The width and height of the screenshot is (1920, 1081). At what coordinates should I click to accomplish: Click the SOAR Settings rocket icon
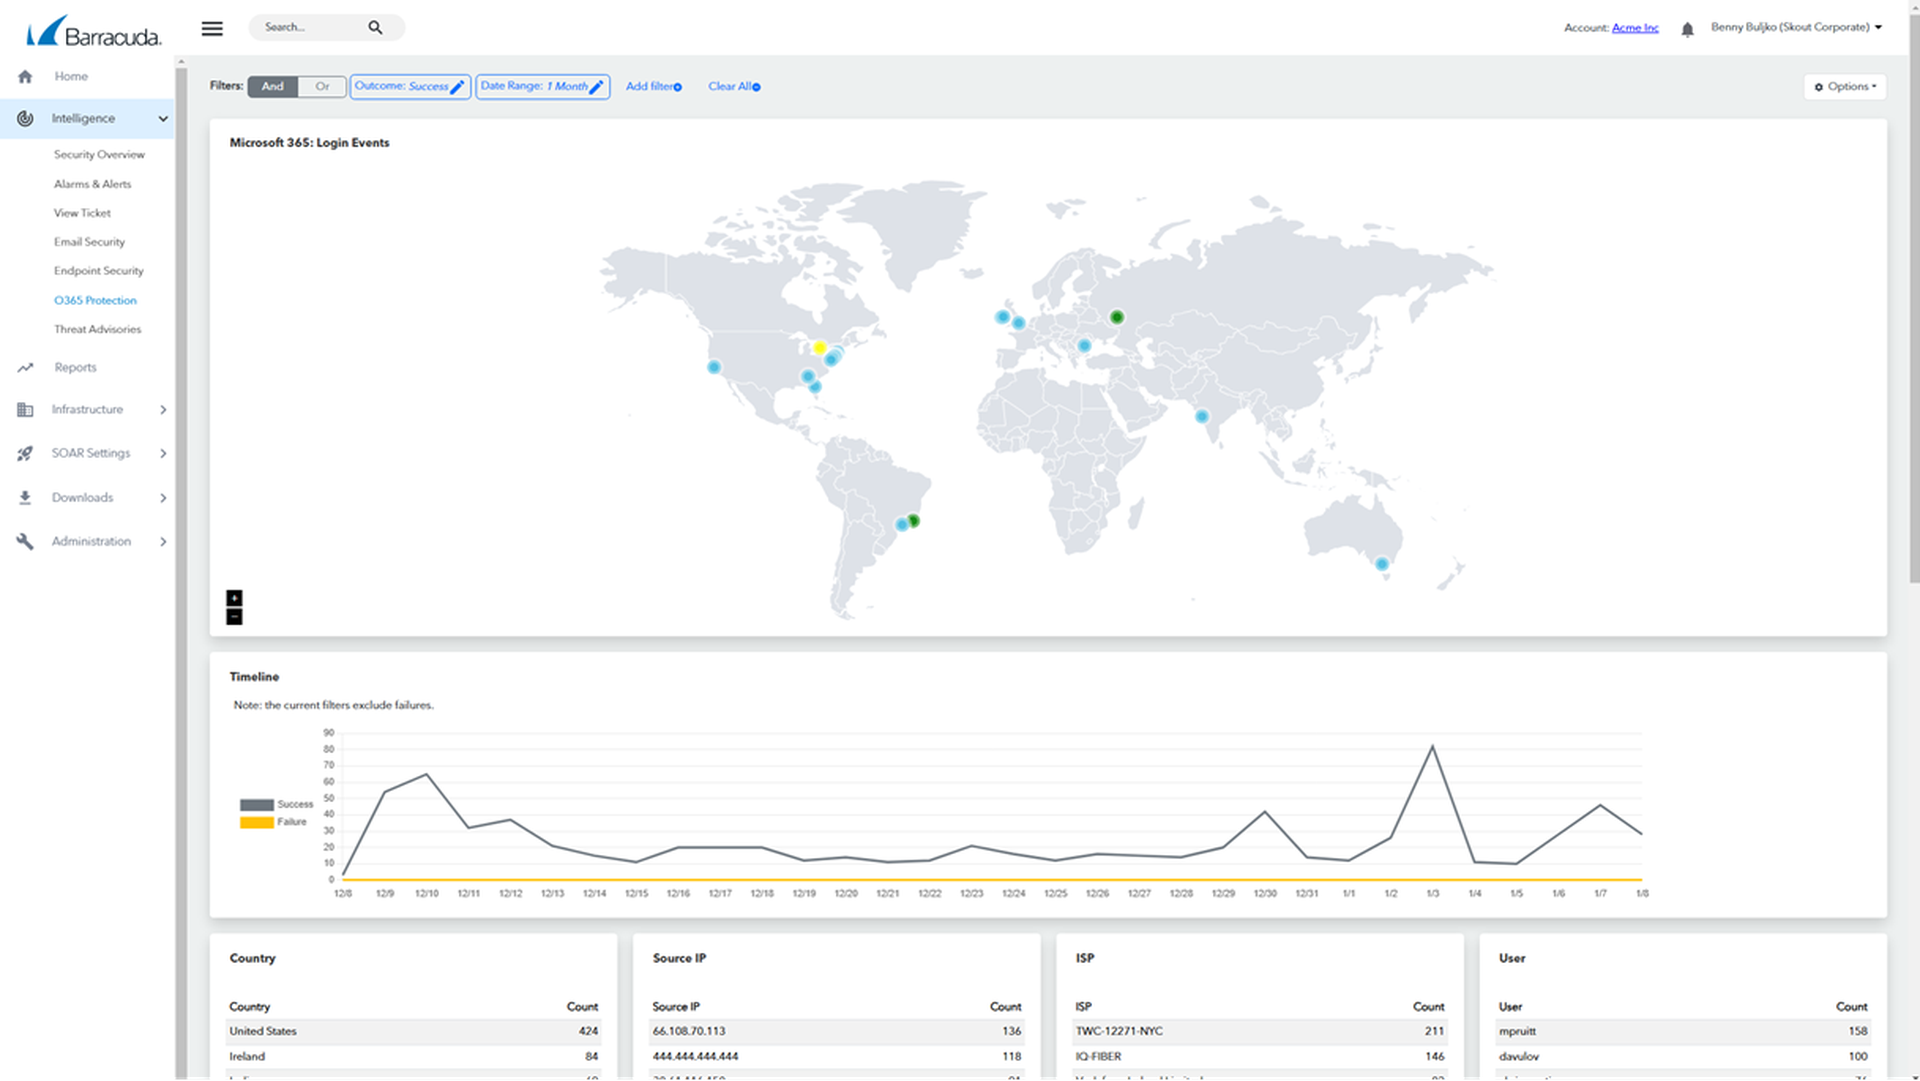click(x=25, y=454)
